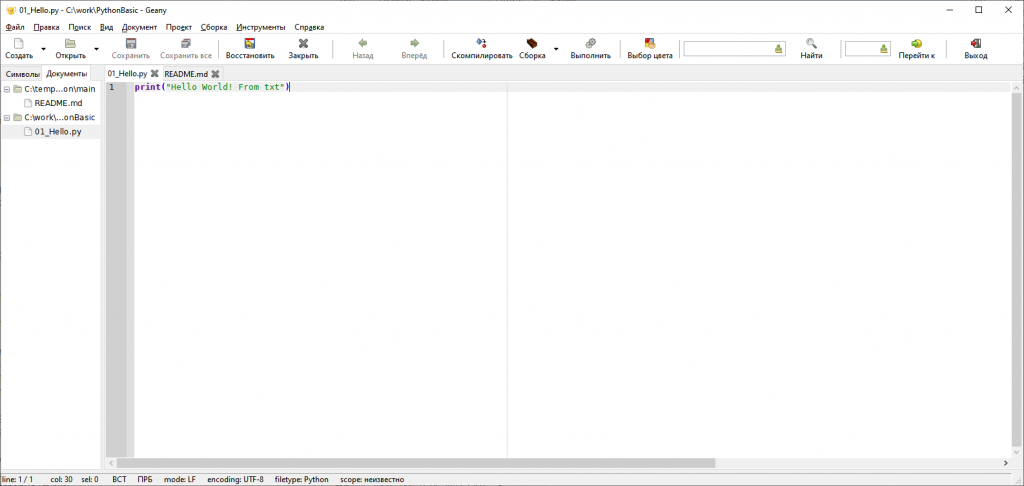The width and height of the screenshot is (1024, 486).
Task: Select the C:\work\...onBasic folder row
Action: [50, 118]
